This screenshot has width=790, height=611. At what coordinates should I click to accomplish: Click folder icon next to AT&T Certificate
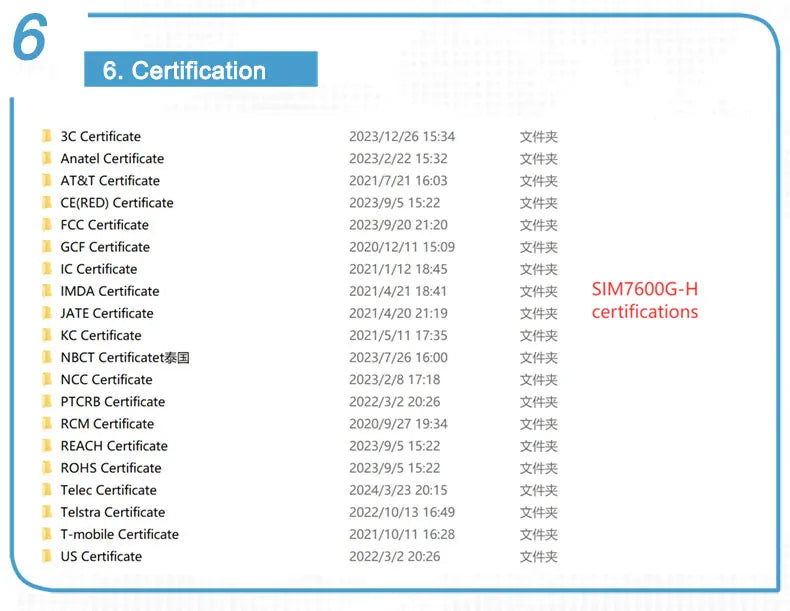(47, 180)
